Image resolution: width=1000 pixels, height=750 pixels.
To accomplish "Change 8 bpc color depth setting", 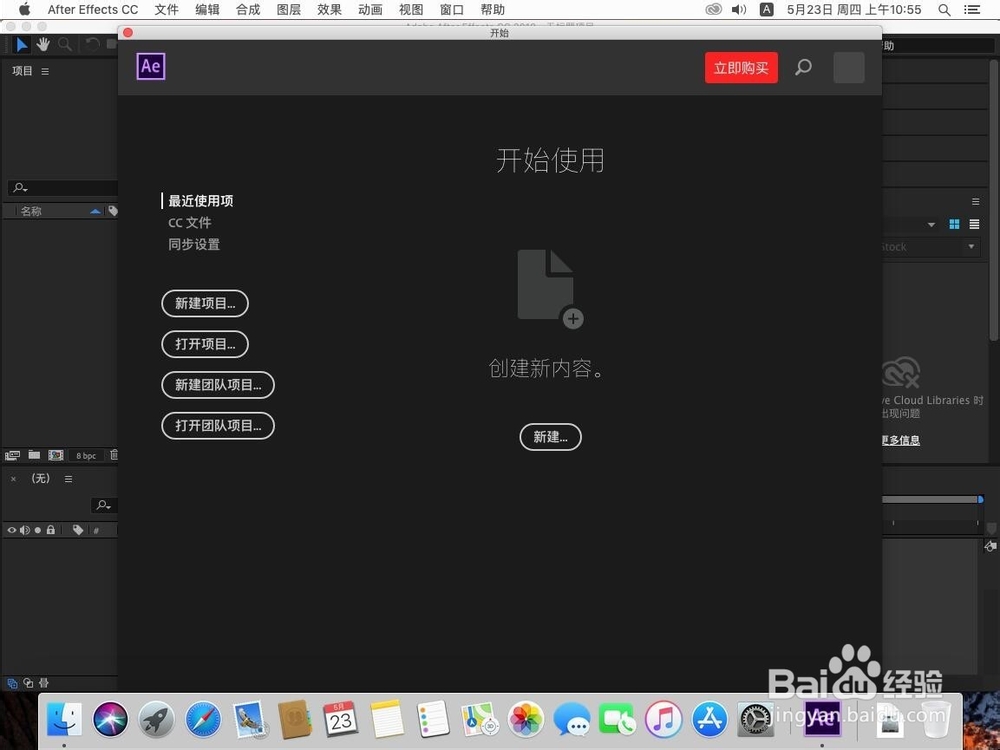I will pos(86,455).
